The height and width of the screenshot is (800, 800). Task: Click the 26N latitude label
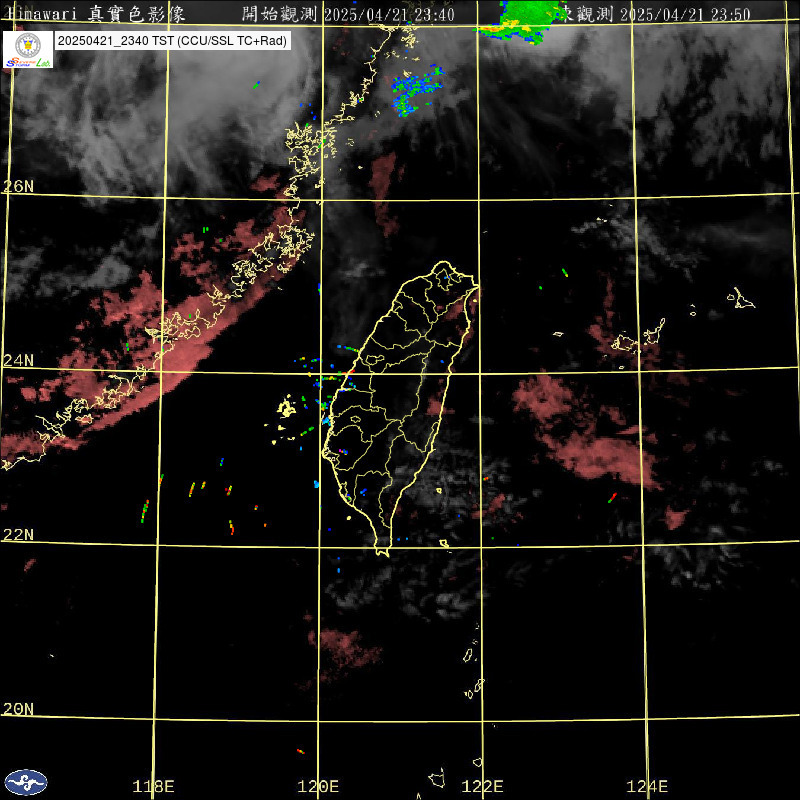click(18, 186)
